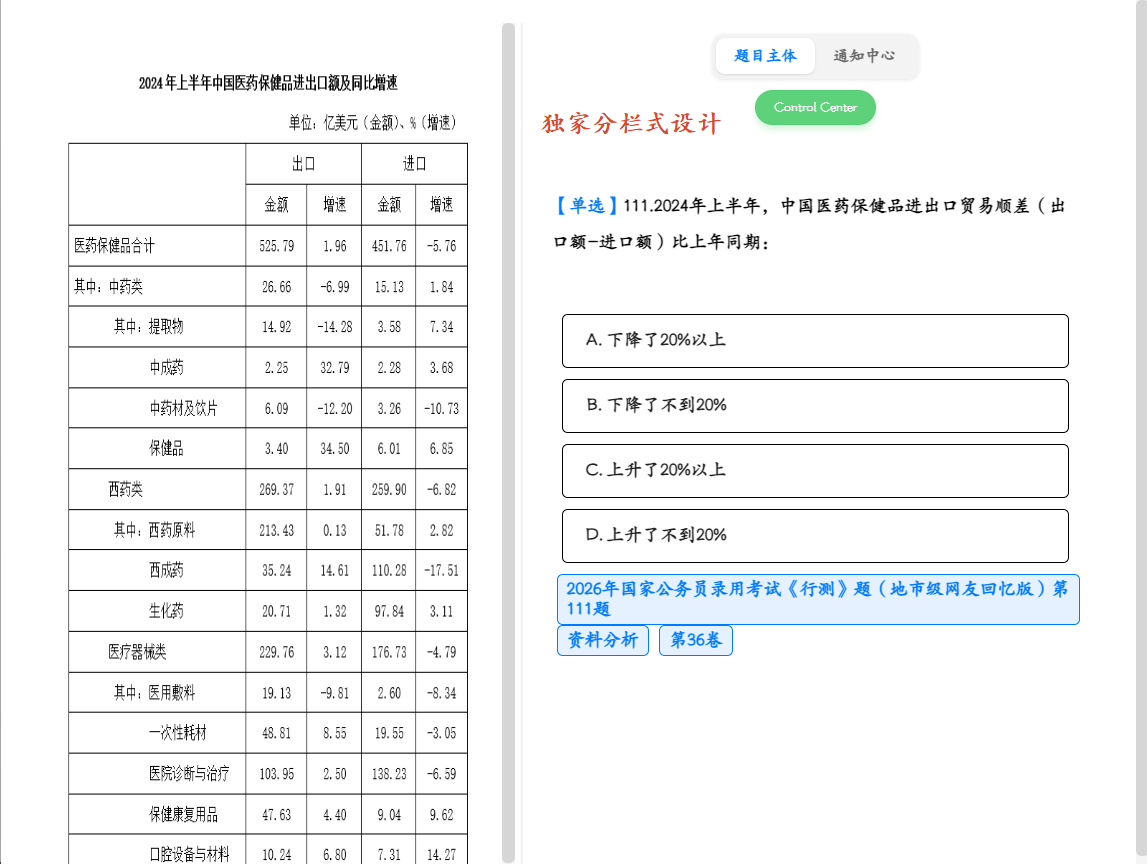Image resolution: width=1147 pixels, height=864 pixels.
Task: Click the 进口 column header
Action: click(415, 164)
